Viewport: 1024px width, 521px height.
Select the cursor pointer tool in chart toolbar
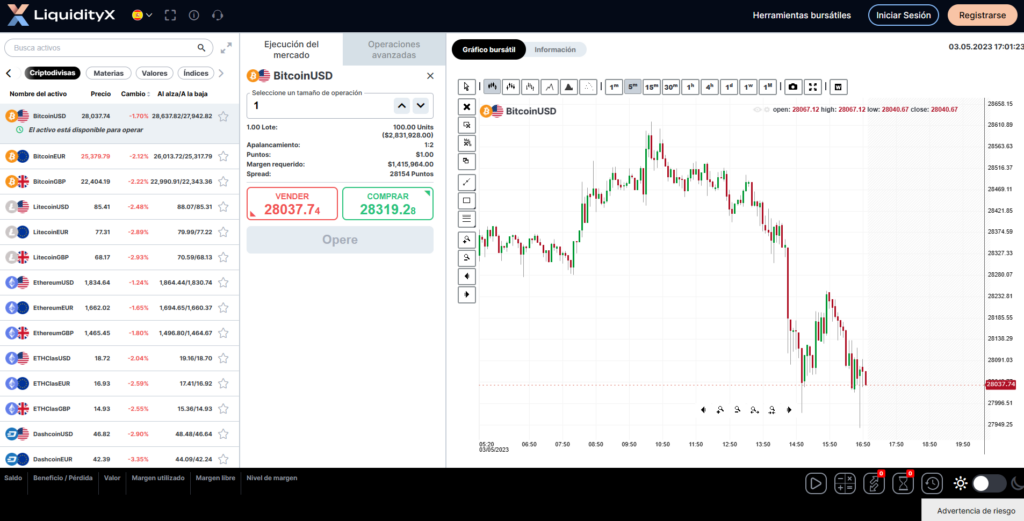466,86
